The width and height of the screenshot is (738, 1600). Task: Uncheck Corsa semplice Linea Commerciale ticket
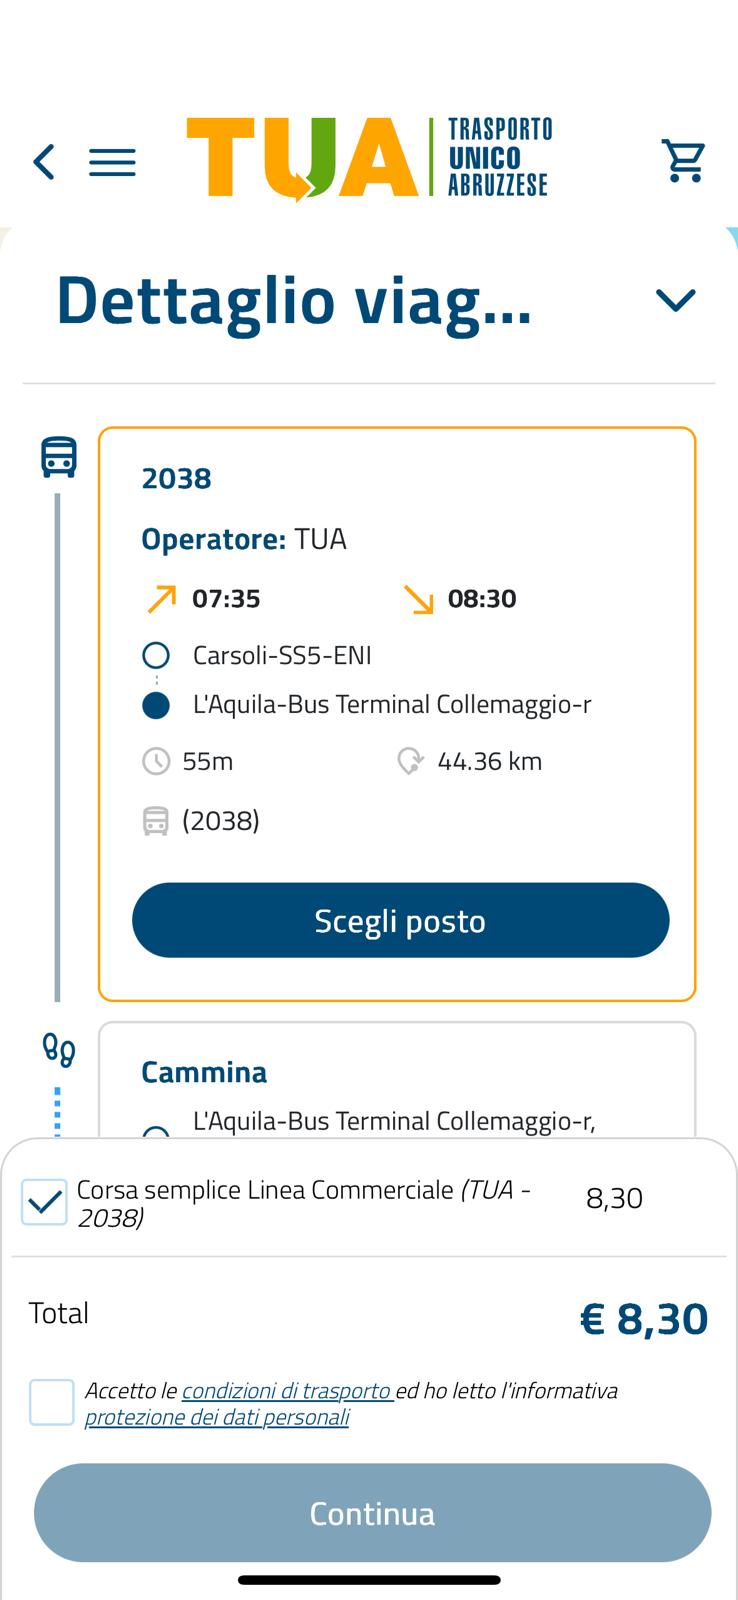pyautogui.click(x=44, y=1202)
